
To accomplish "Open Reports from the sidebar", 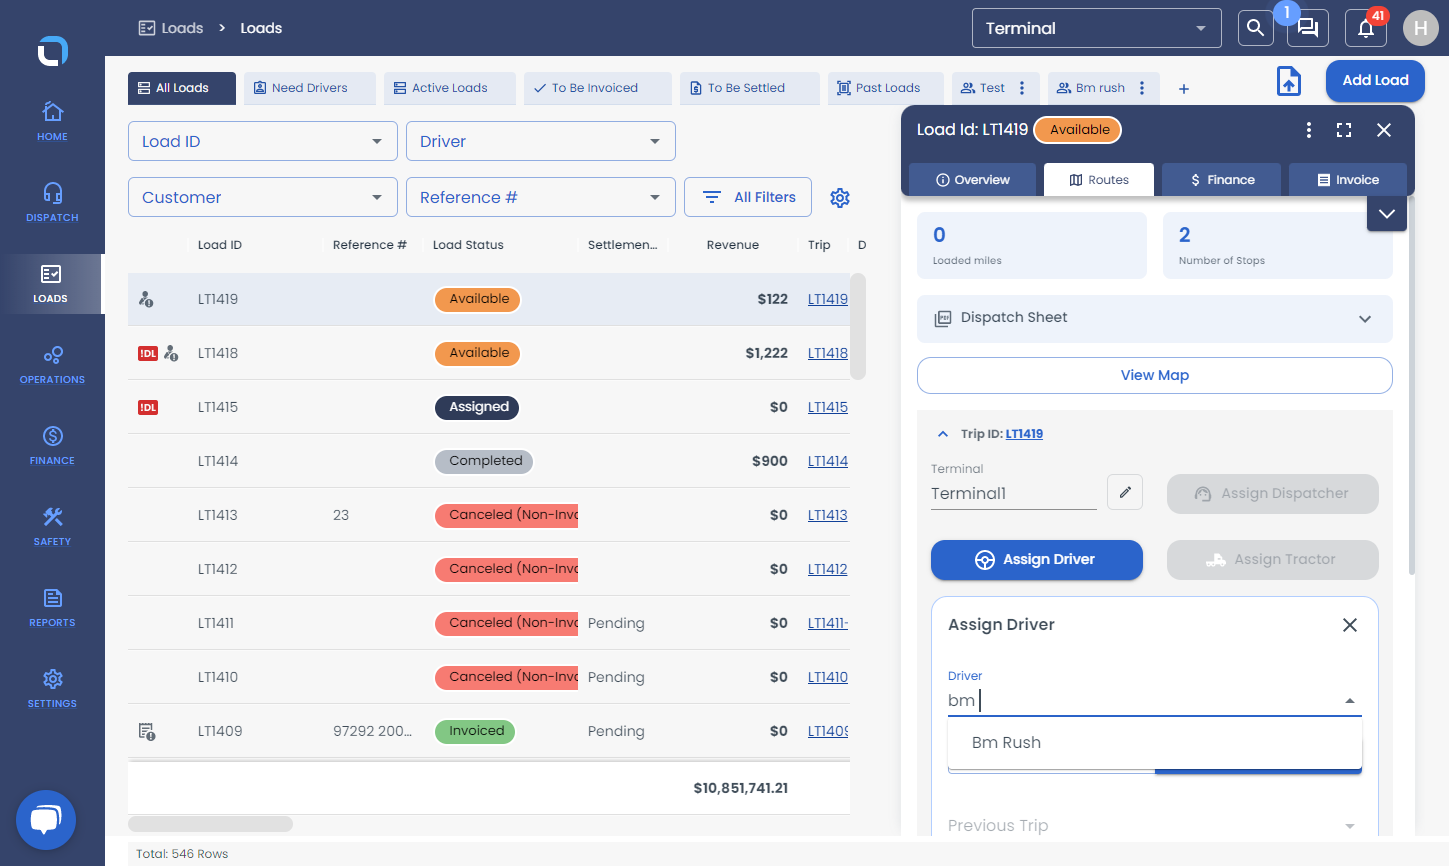I will (x=52, y=606).
